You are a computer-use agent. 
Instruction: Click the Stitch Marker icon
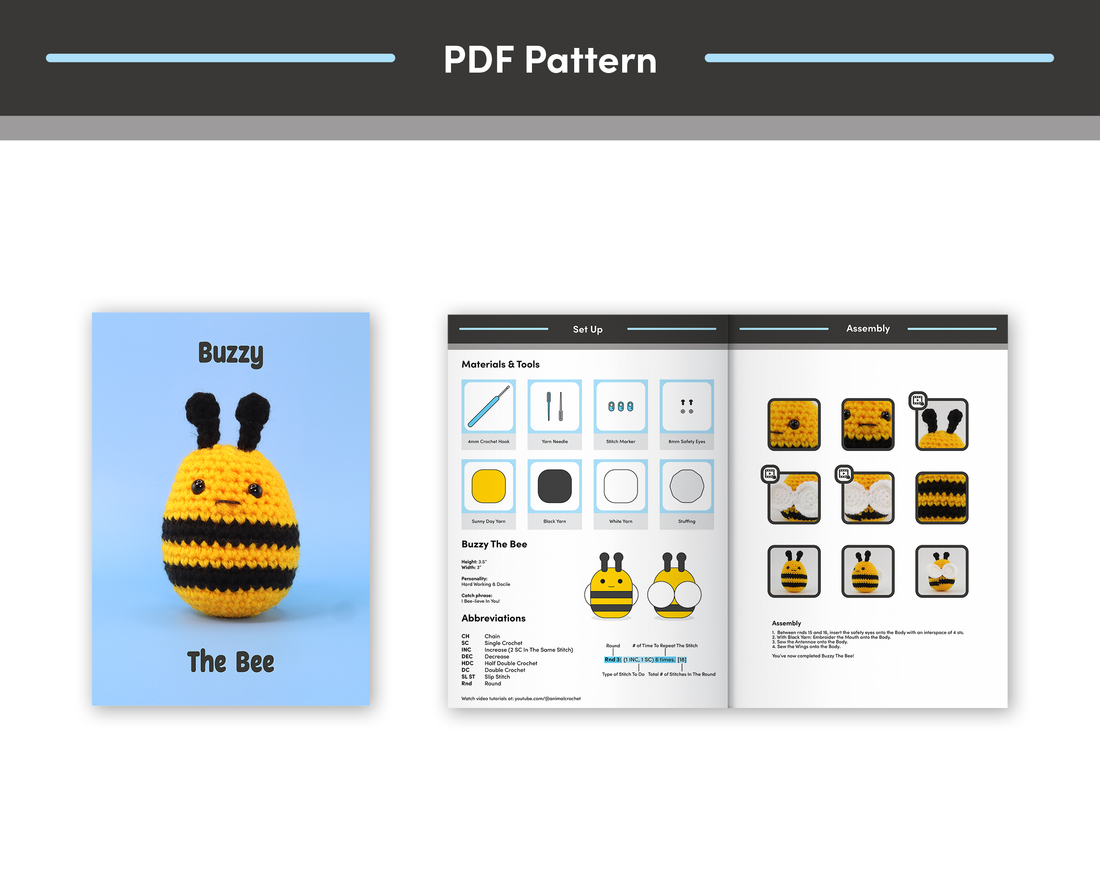(x=620, y=406)
